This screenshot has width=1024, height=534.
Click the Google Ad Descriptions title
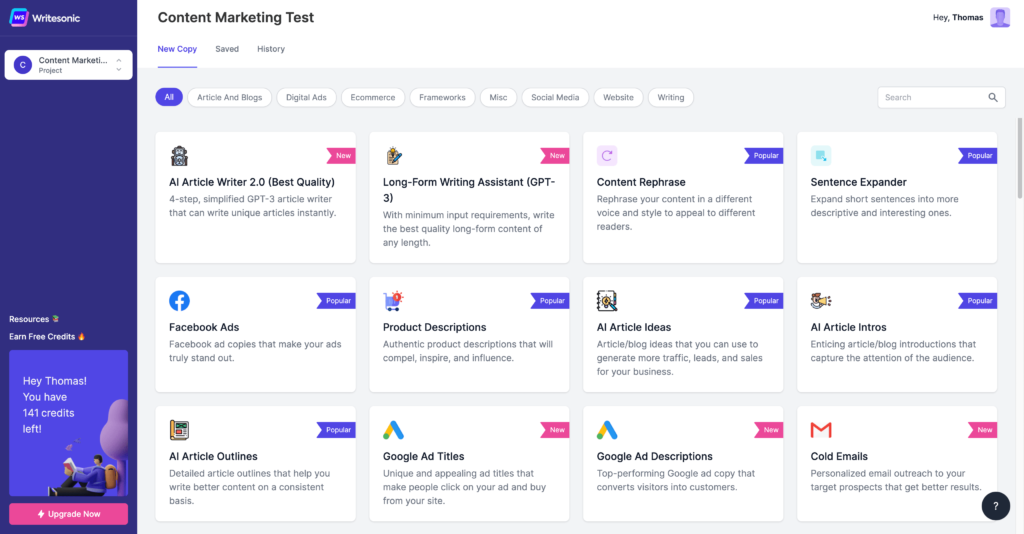pyautogui.click(x=654, y=456)
